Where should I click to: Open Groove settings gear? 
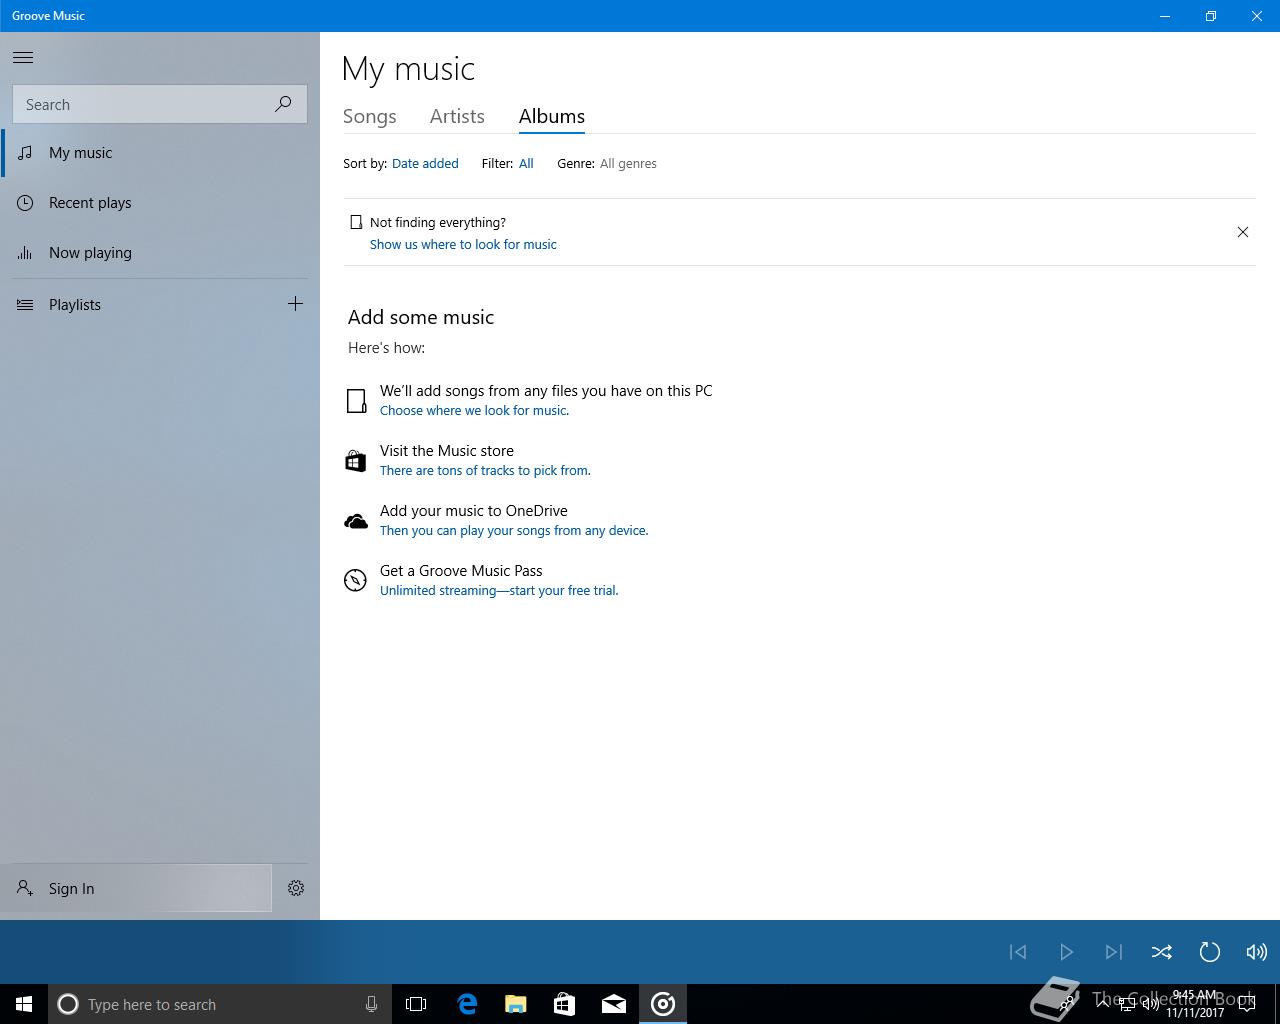pos(296,888)
